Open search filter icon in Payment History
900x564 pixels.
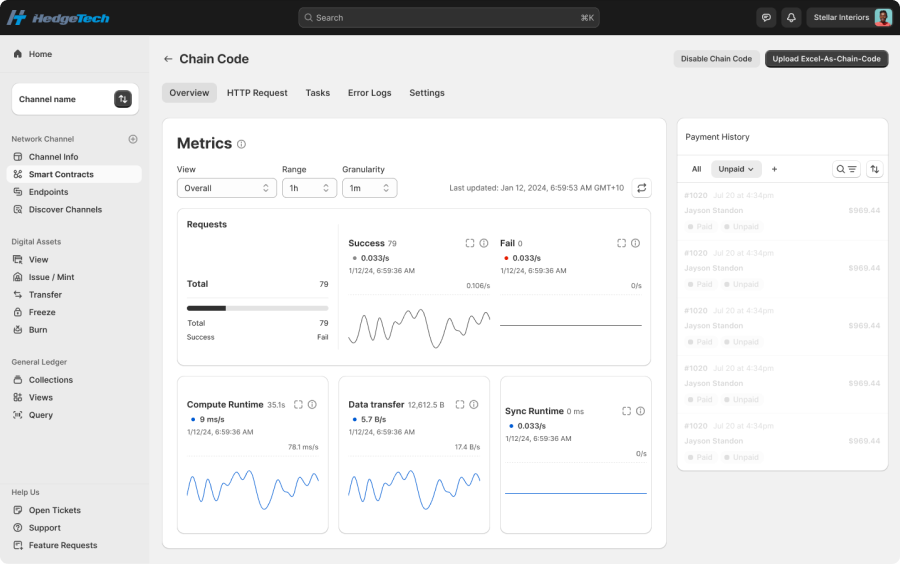click(x=846, y=169)
